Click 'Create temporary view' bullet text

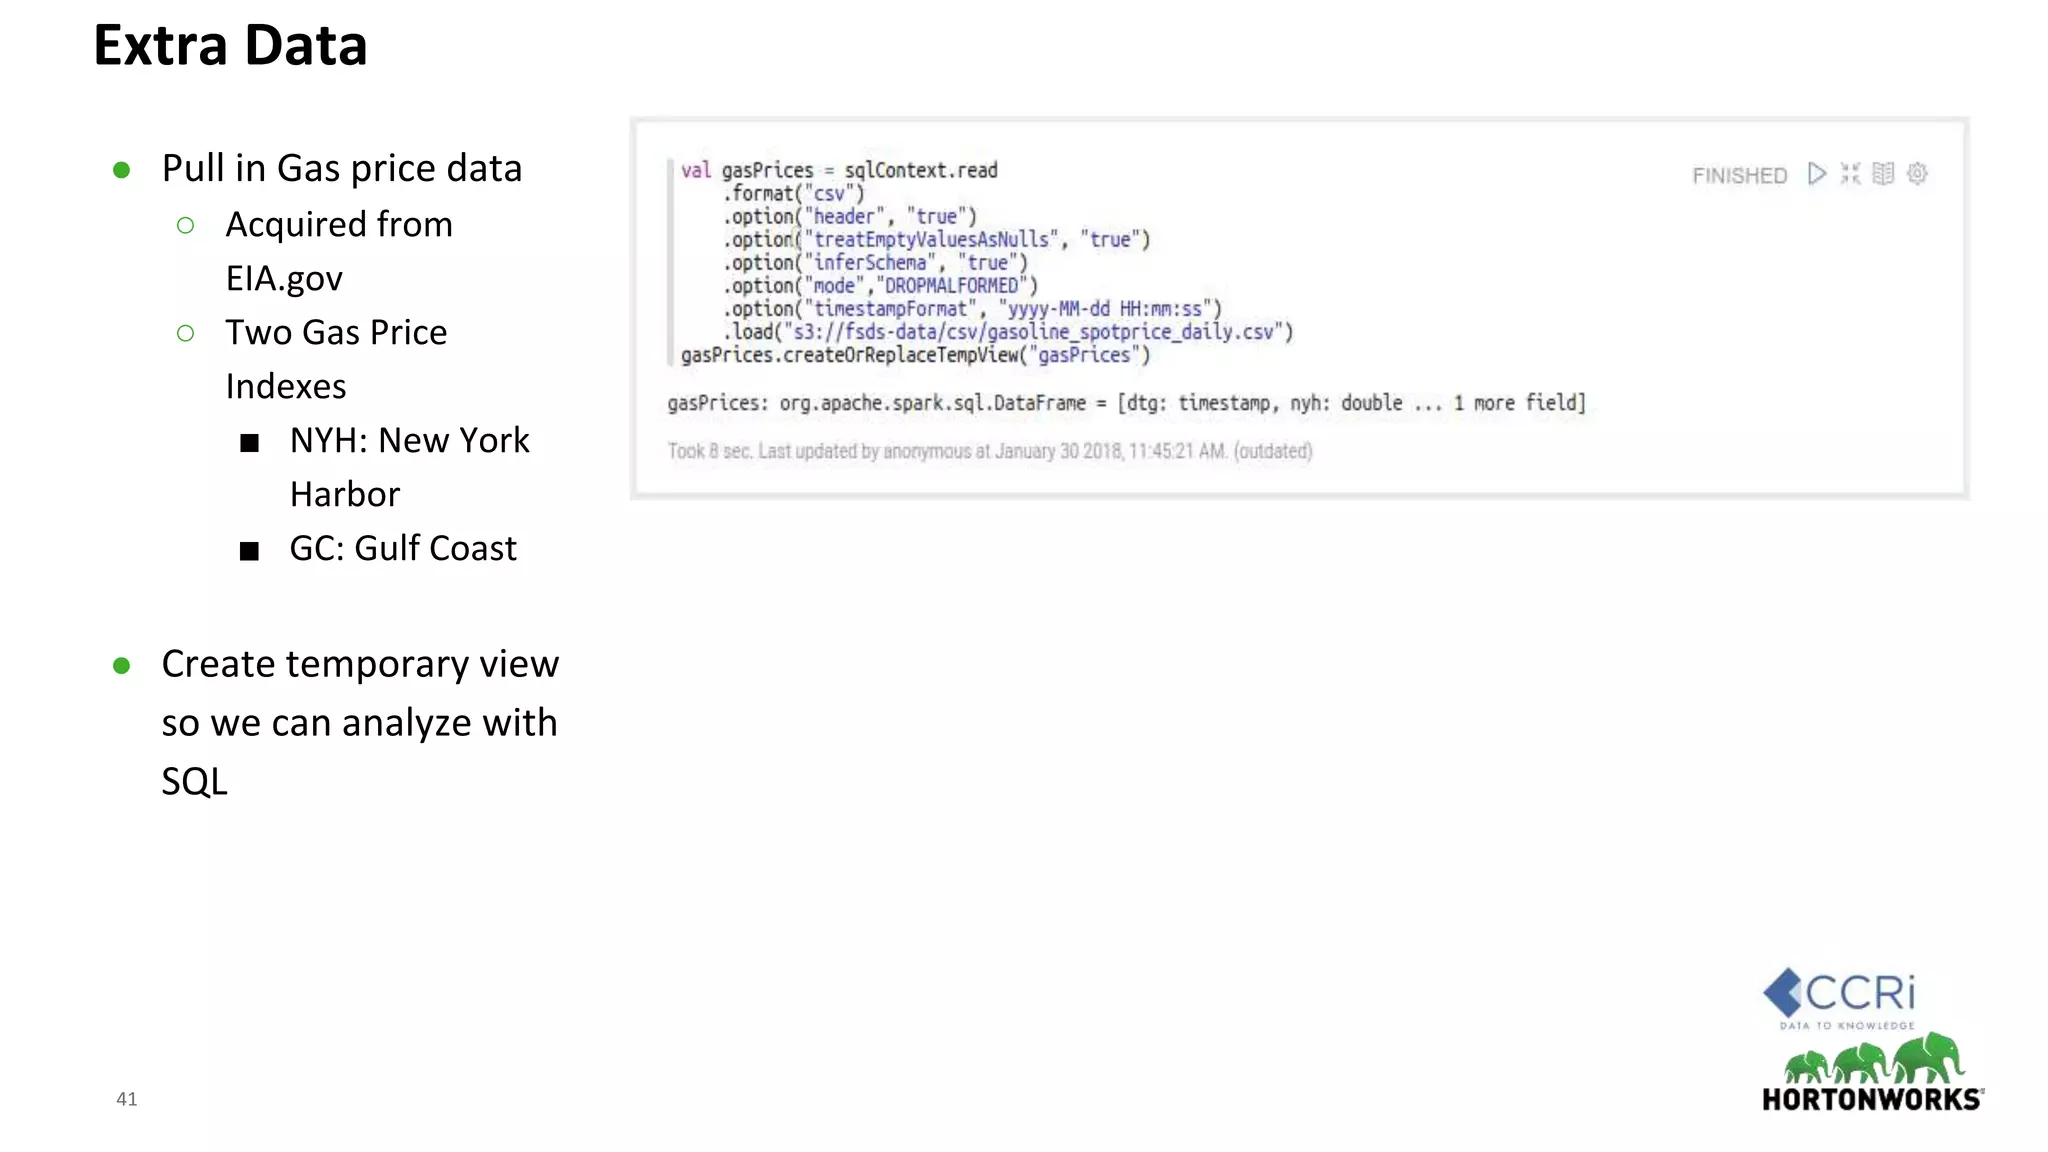pyautogui.click(x=360, y=722)
